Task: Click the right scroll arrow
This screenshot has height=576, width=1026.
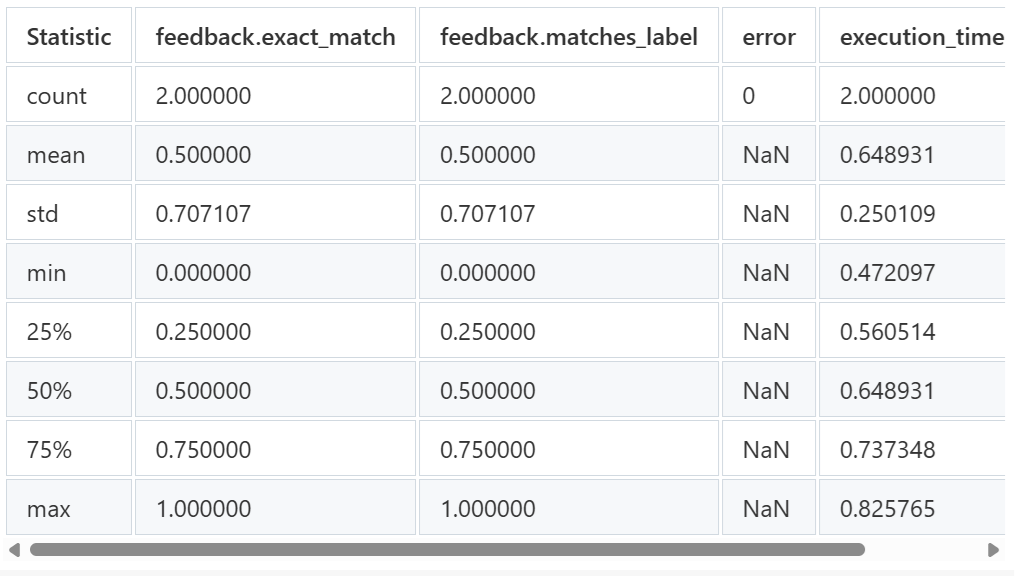Action: pyautogui.click(x=993, y=550)
